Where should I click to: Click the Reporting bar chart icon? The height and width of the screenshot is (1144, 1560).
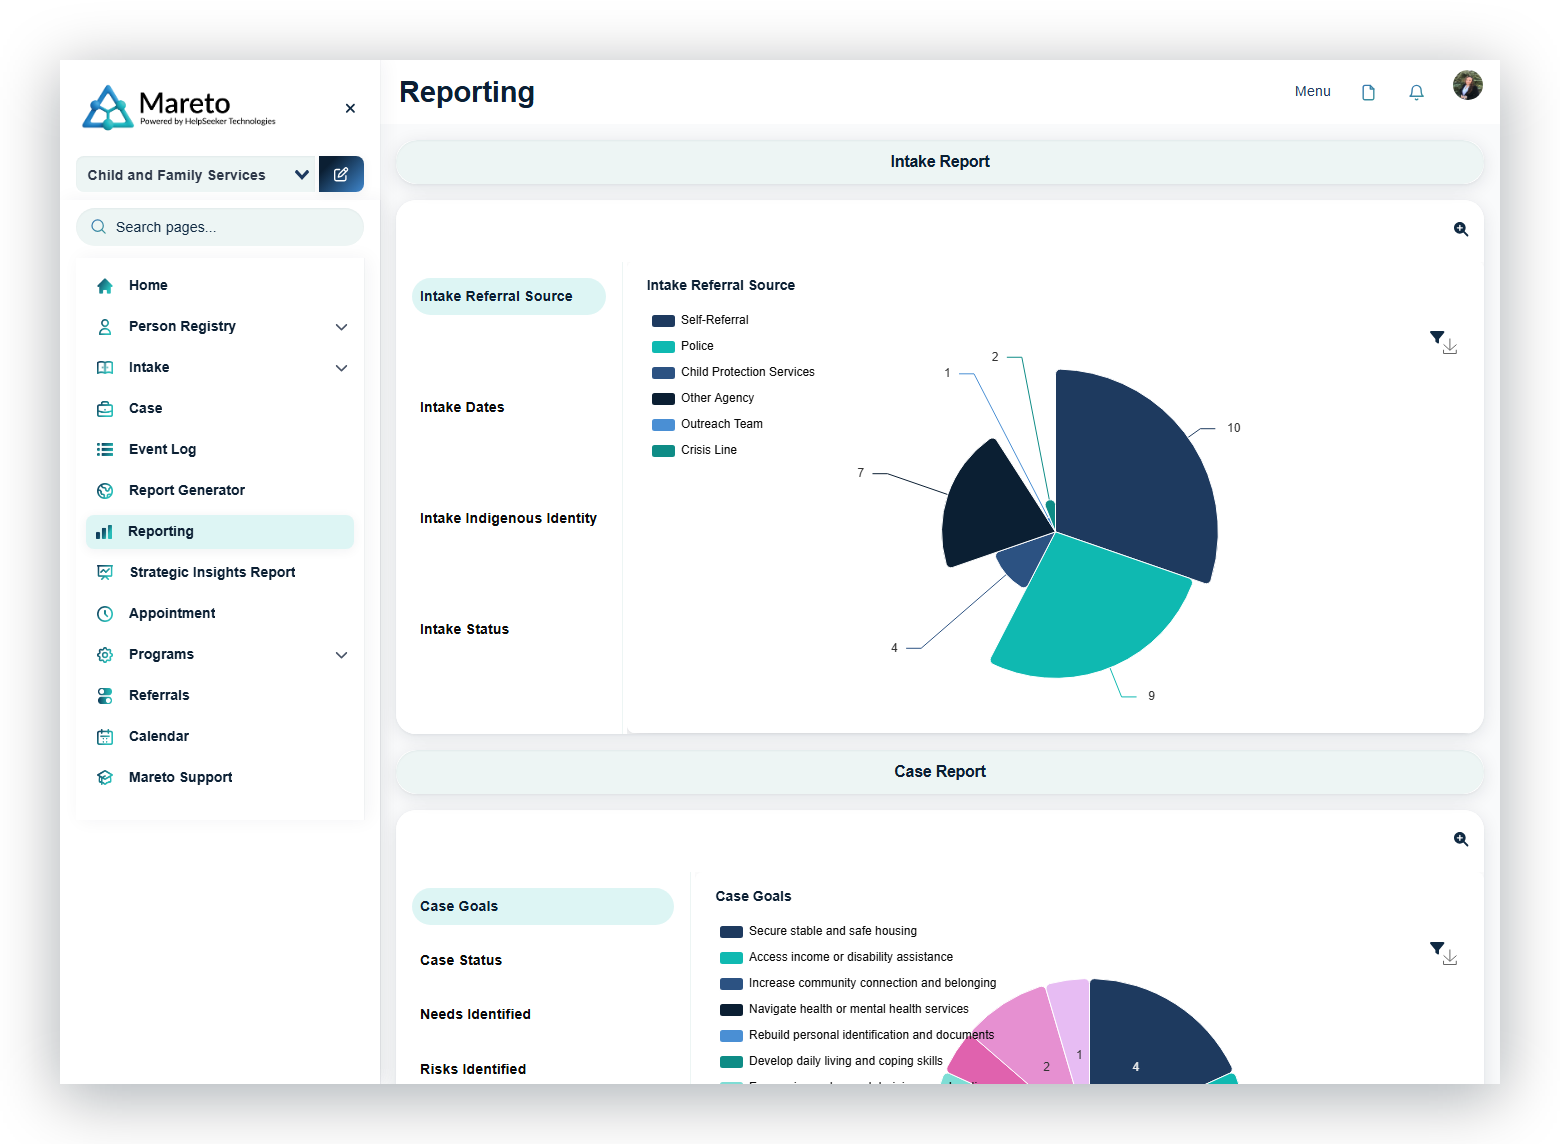(104, 532)
